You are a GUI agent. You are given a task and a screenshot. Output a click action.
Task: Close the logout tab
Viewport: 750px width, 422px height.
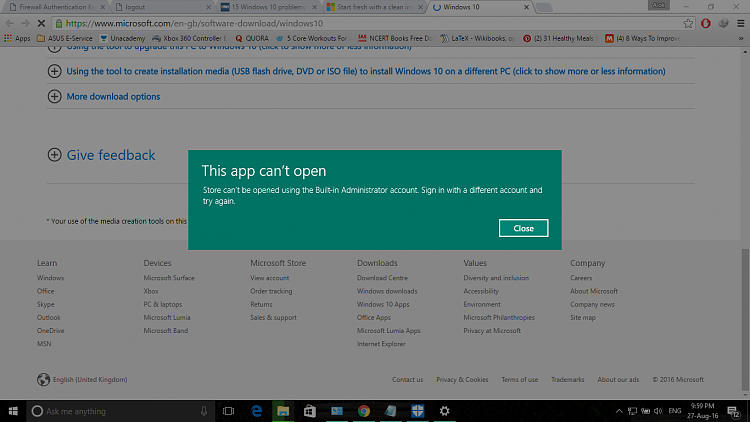pos(208,7)
